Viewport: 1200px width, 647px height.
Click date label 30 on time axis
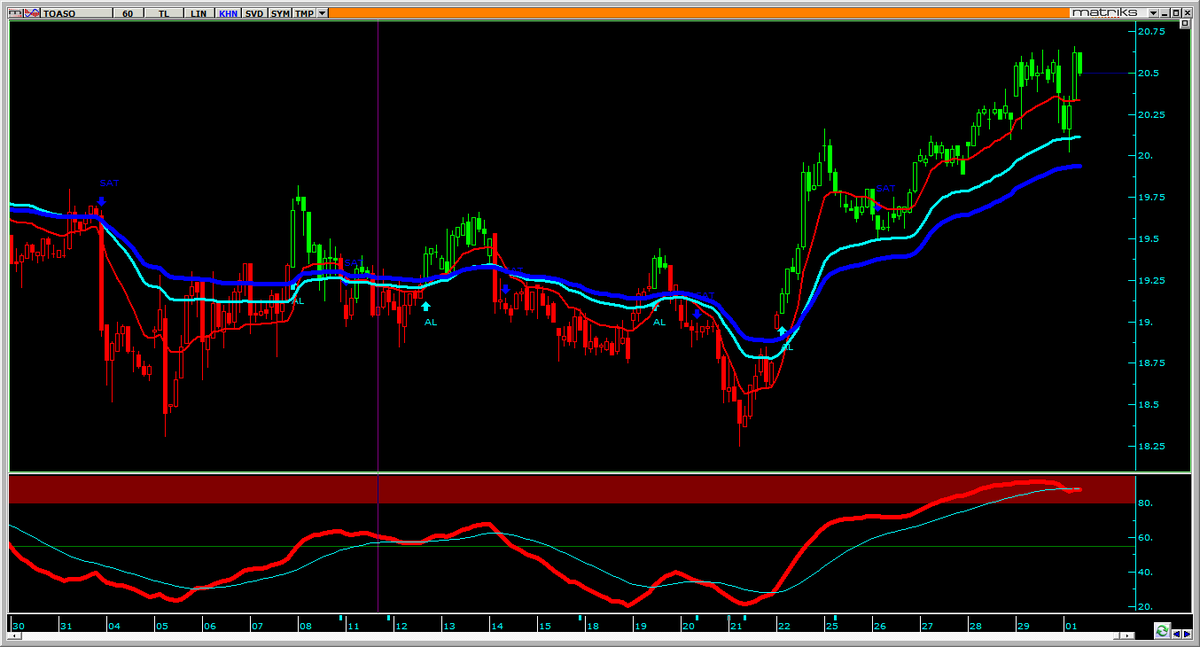coord(18,626)
